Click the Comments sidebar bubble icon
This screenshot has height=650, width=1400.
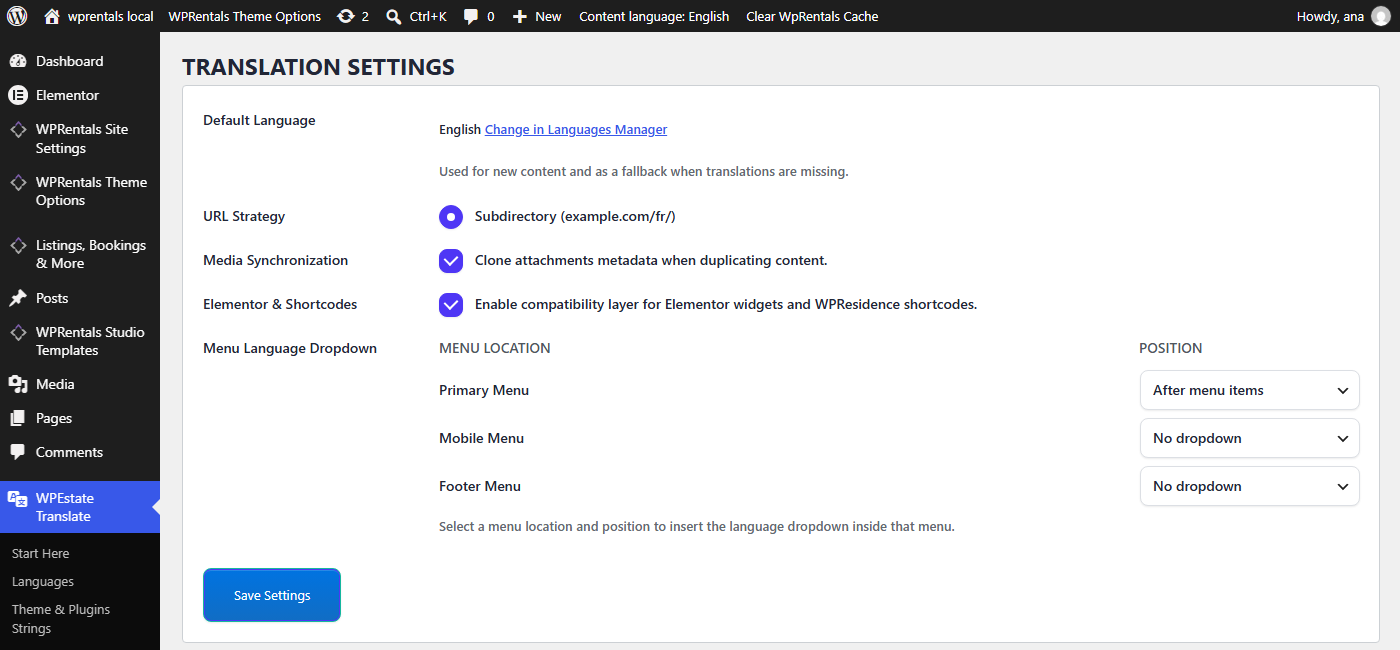pyautogui.click(x=17, y=452)
